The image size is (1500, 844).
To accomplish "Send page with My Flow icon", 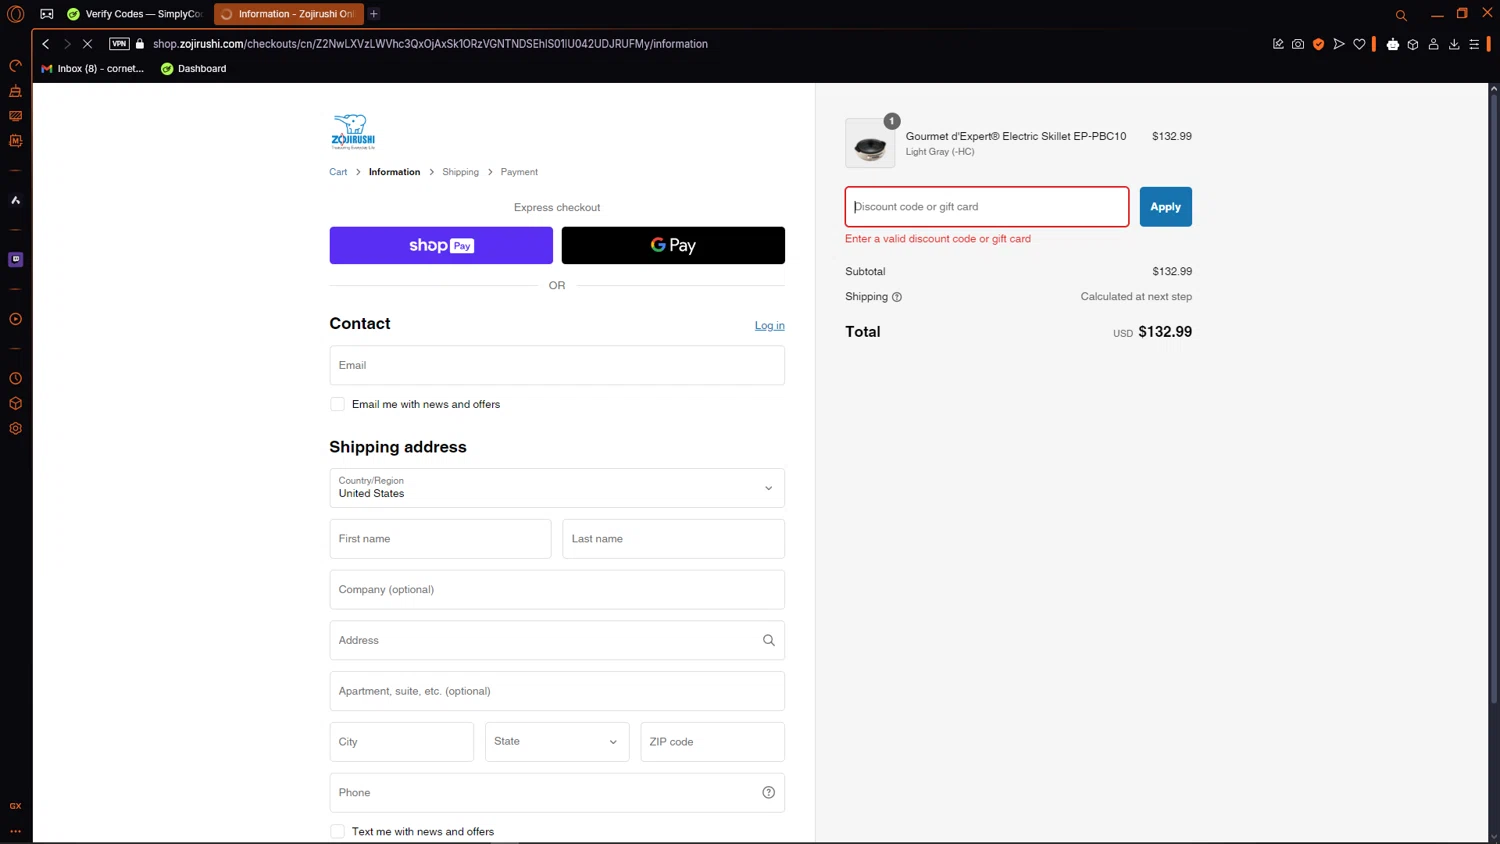I will (x=1339, y=44).
